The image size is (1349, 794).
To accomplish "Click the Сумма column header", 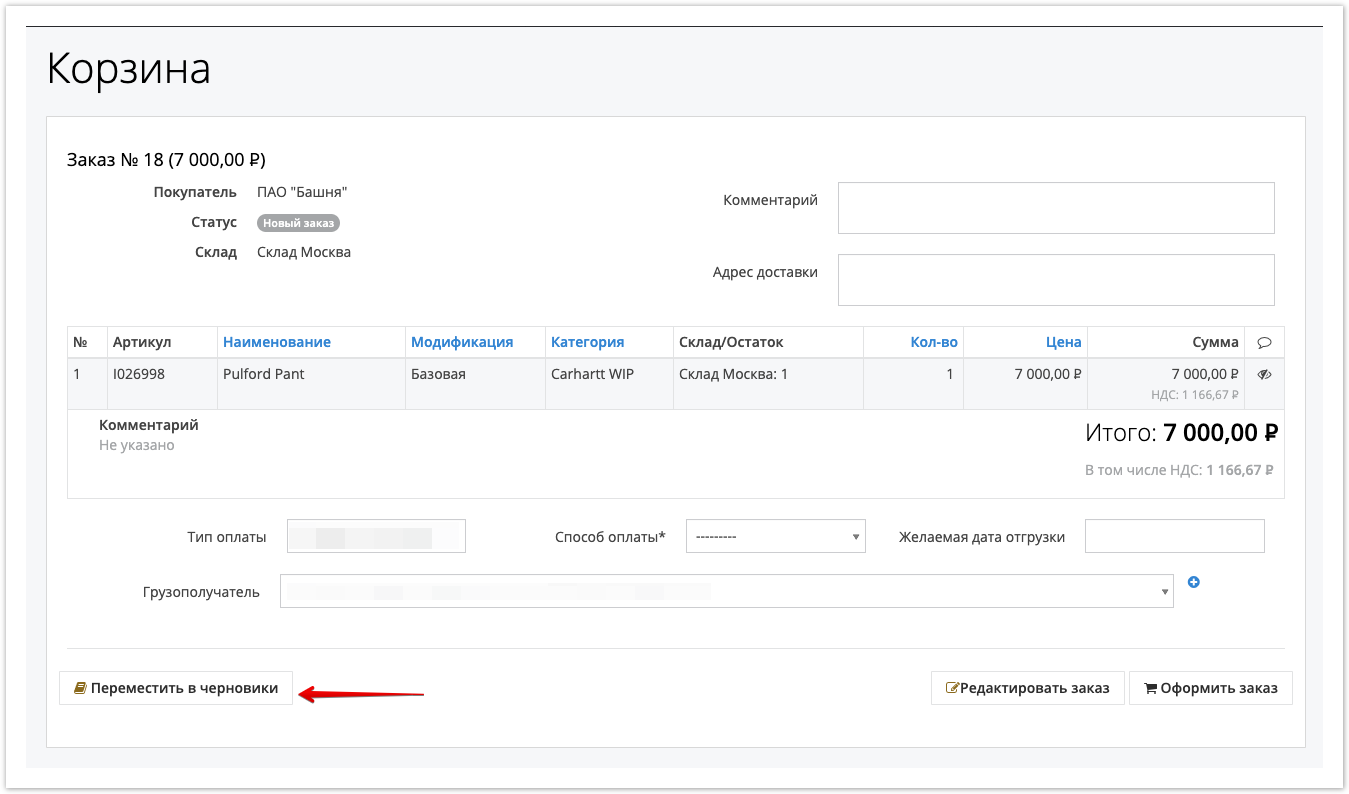I will click(1216, 342).
